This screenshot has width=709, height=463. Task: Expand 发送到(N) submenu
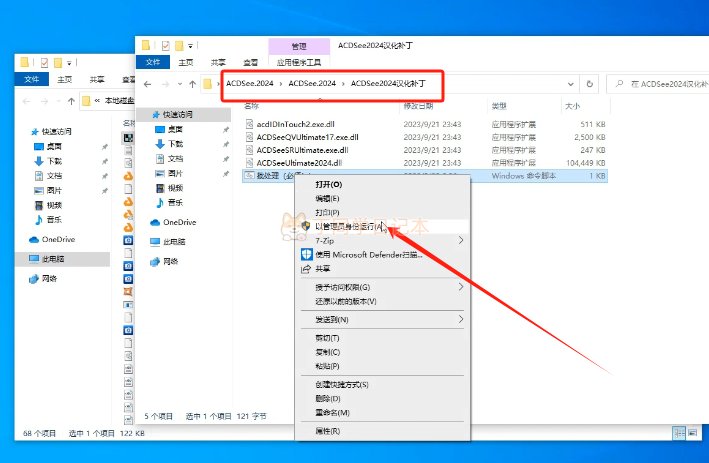click(383, 320)
